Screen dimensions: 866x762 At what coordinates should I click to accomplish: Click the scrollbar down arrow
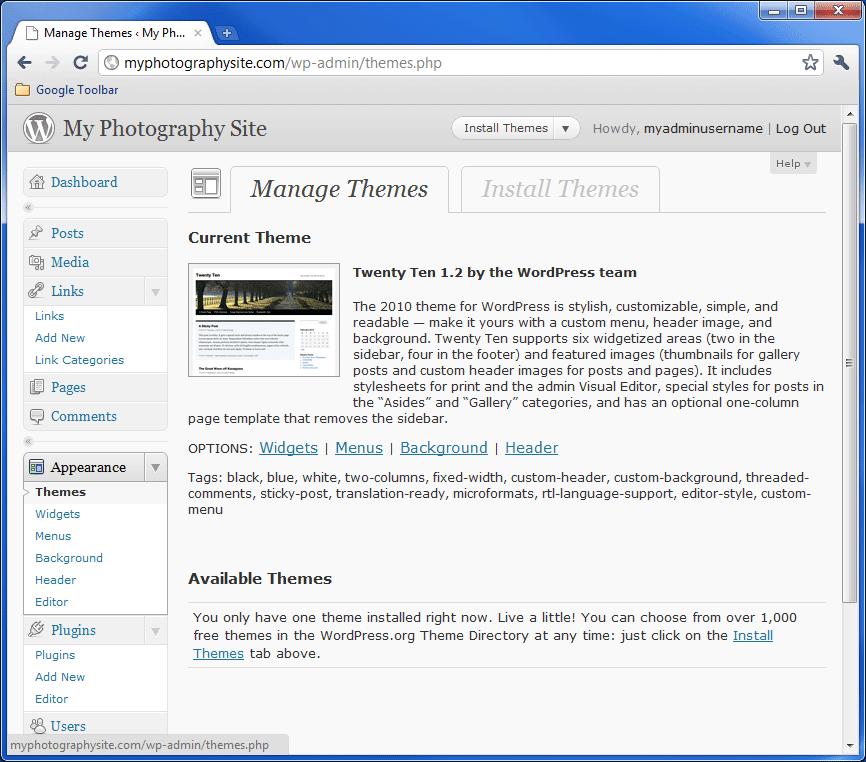(849, 745)
